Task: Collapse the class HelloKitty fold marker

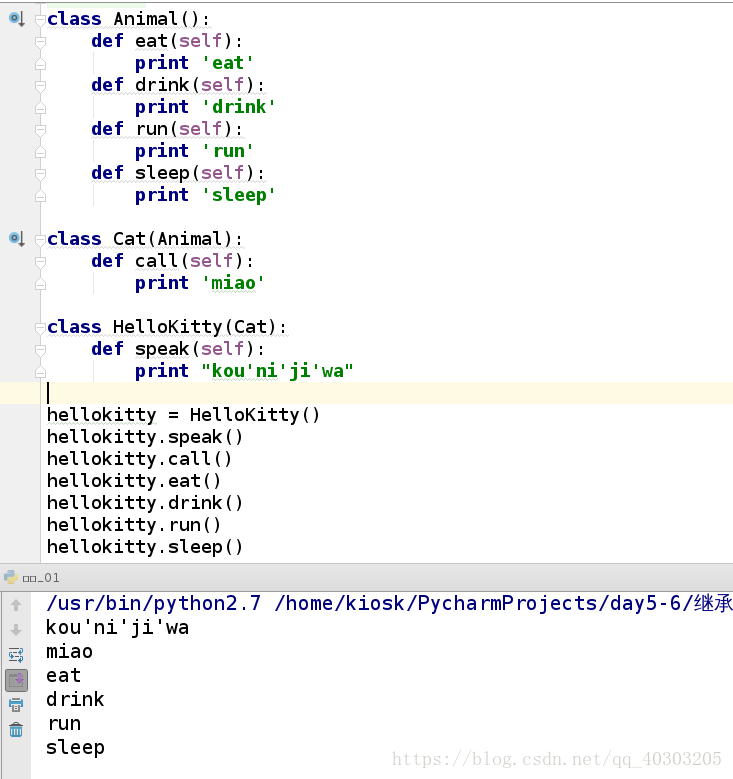Action: (40, 327)
